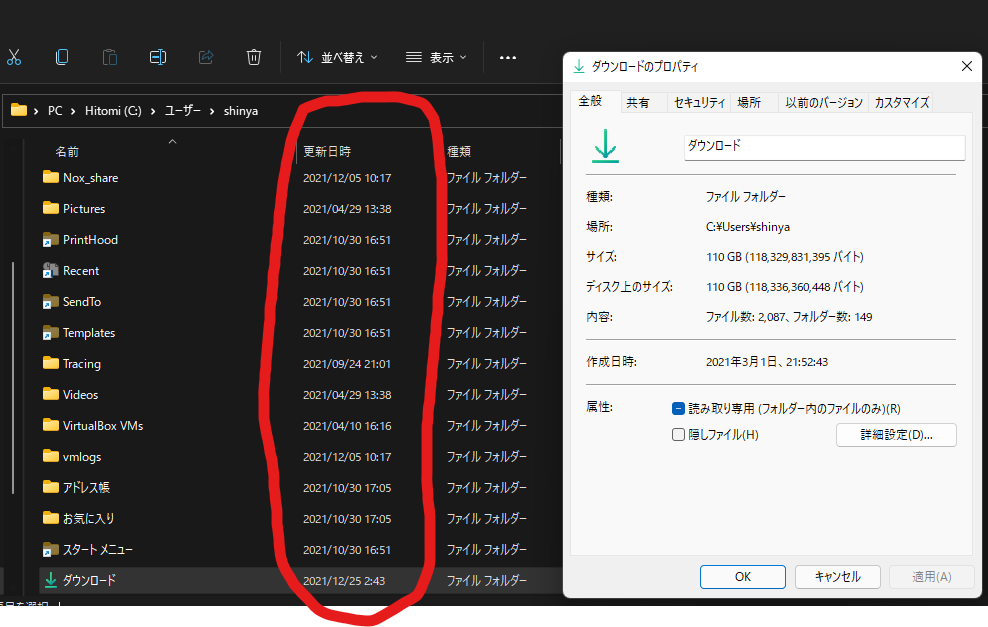Screen dimensions: 988x627
Task: Click the 詳細設定(D)... button
Action: [896, 435]
